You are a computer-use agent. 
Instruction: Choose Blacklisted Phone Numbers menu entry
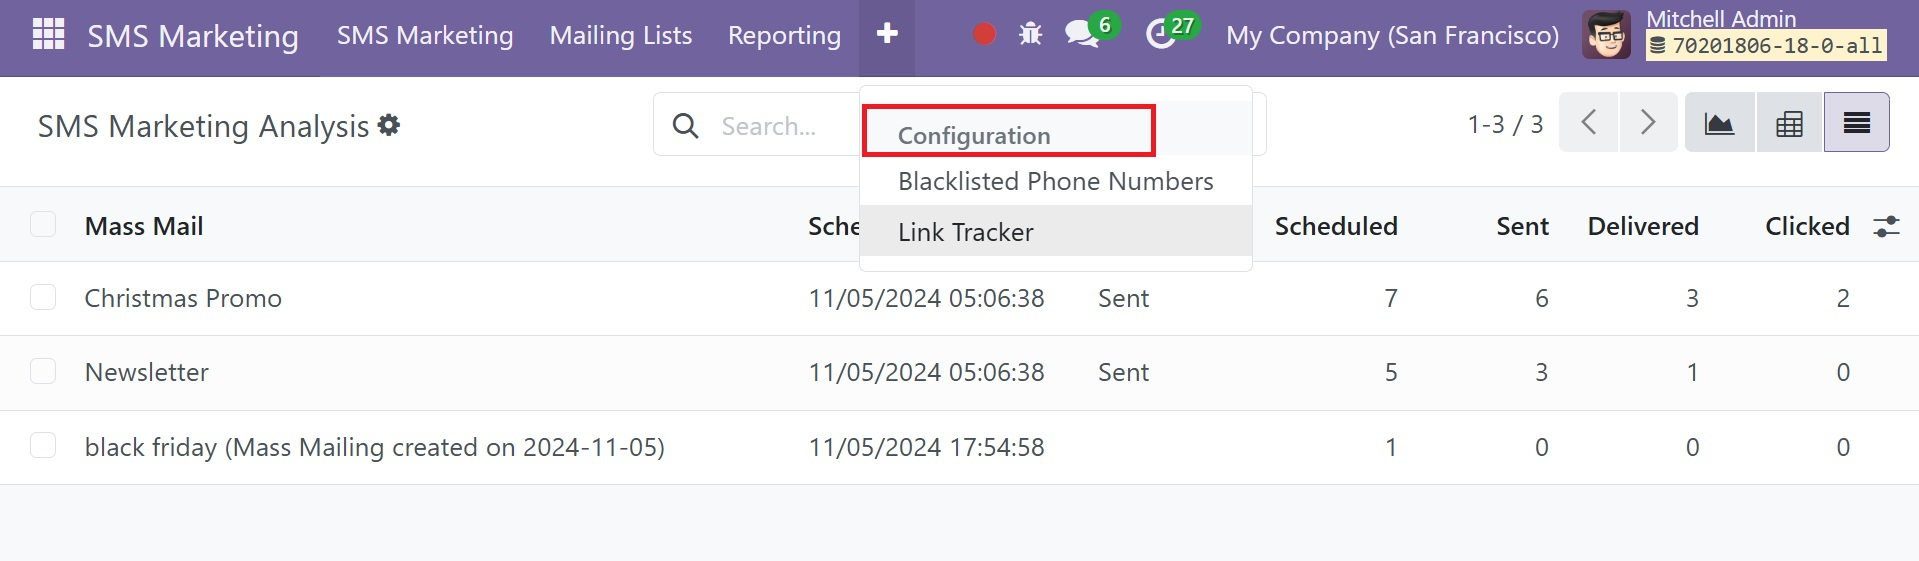tap(1056, 181)
